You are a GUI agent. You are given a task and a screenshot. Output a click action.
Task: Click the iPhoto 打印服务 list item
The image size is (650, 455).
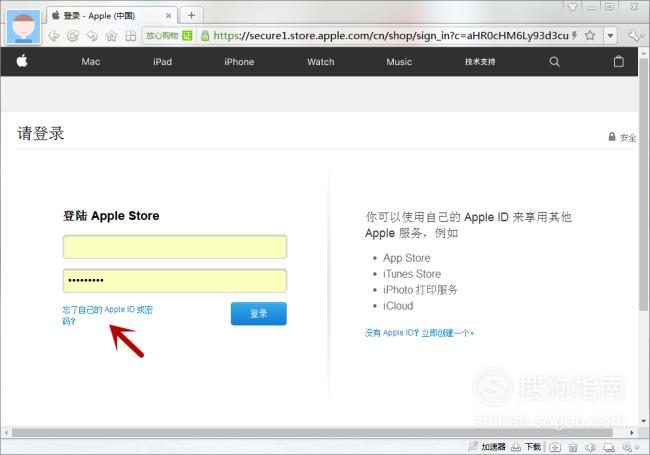(420, 290)
